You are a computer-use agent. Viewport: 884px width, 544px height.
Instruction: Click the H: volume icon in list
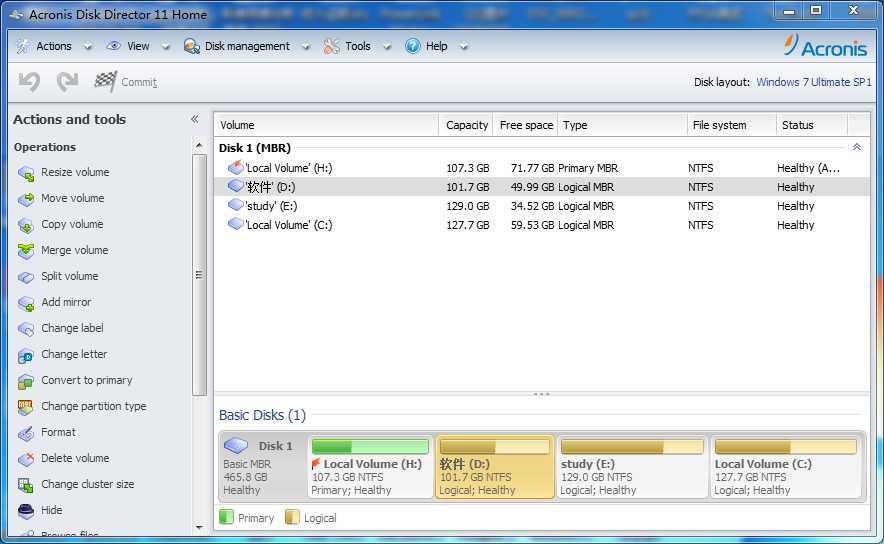235,167
